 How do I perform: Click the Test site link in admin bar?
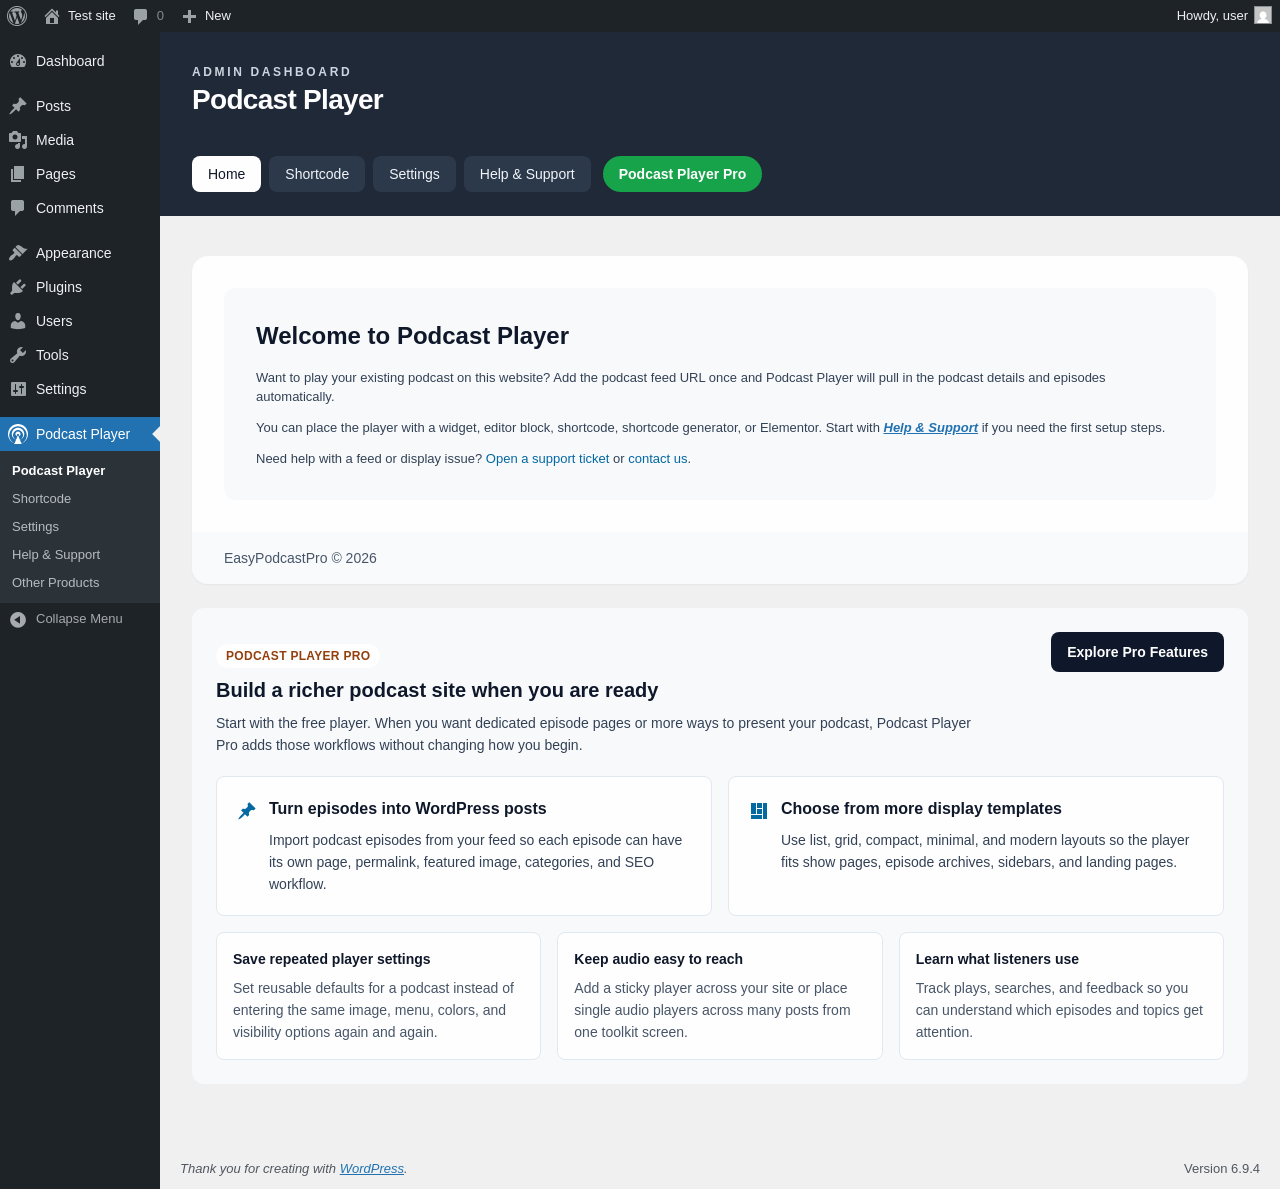[80, 16]
